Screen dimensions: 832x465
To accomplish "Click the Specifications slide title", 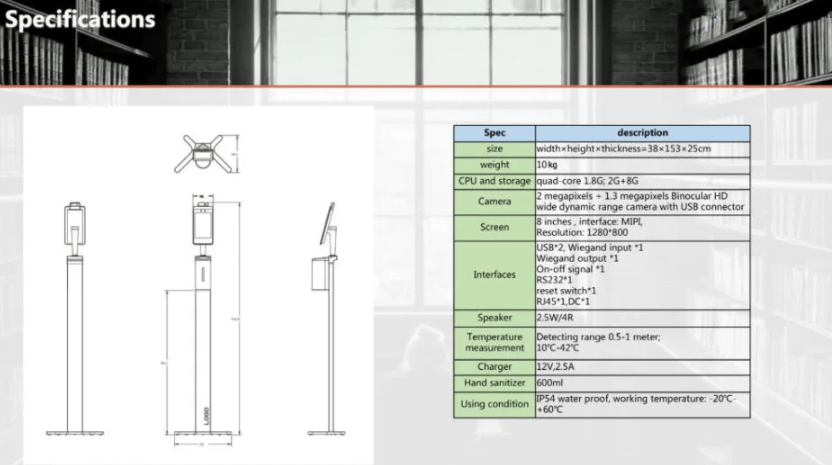I will click(x=79, y=19).
